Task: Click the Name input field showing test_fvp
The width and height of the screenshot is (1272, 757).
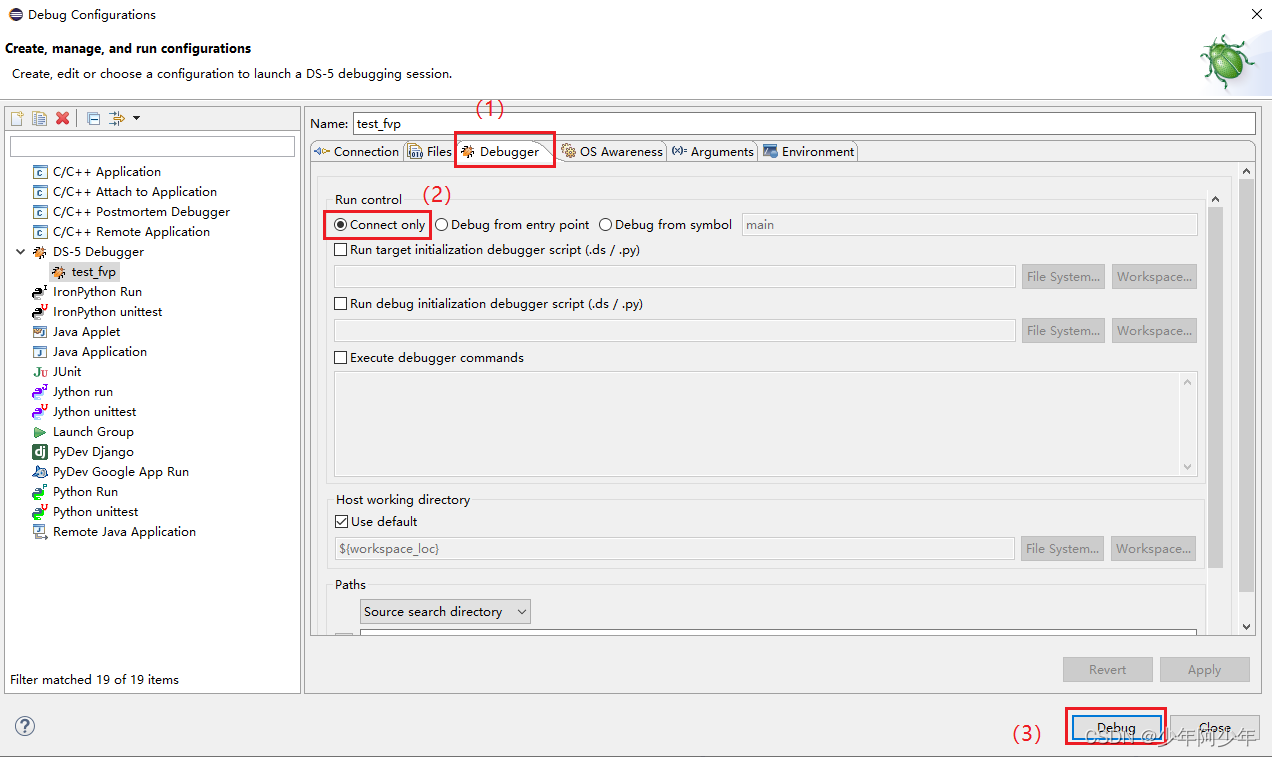Action: (700, 124)
